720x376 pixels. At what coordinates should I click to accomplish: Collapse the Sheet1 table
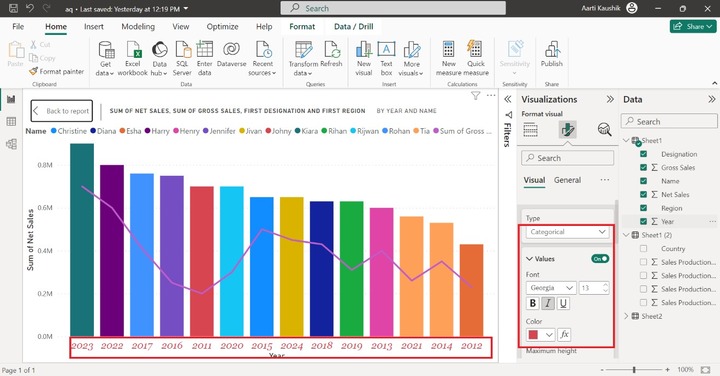[626, 140]
